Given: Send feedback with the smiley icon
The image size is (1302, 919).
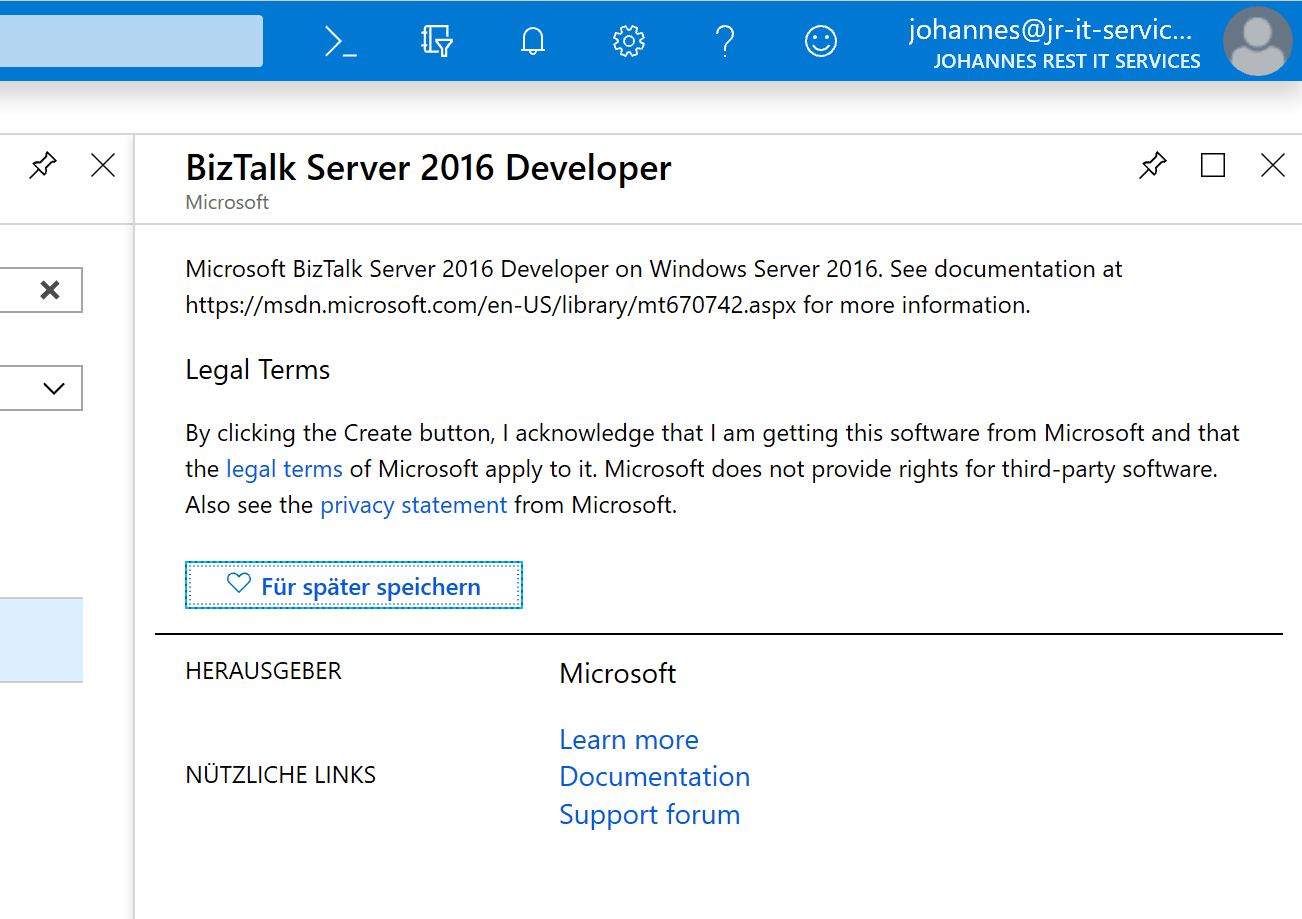Looking at the screenshot, I should (x=821, y=41).
